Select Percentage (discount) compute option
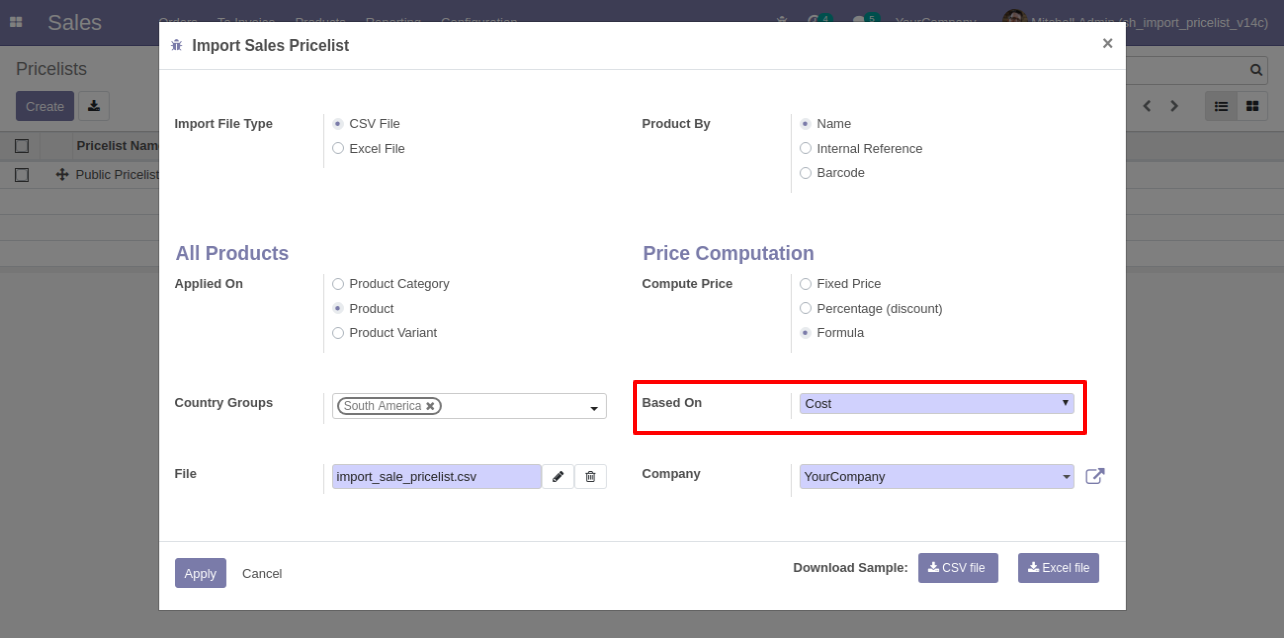Screen dimensions: 1284x638 click(806, 308)
